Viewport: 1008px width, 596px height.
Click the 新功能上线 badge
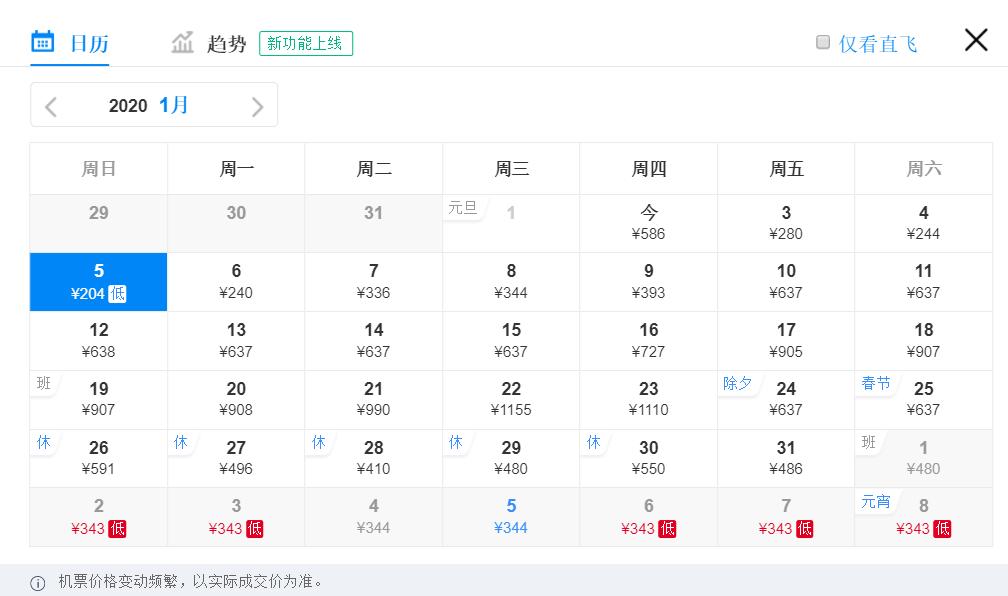click(x=306, y=43)
